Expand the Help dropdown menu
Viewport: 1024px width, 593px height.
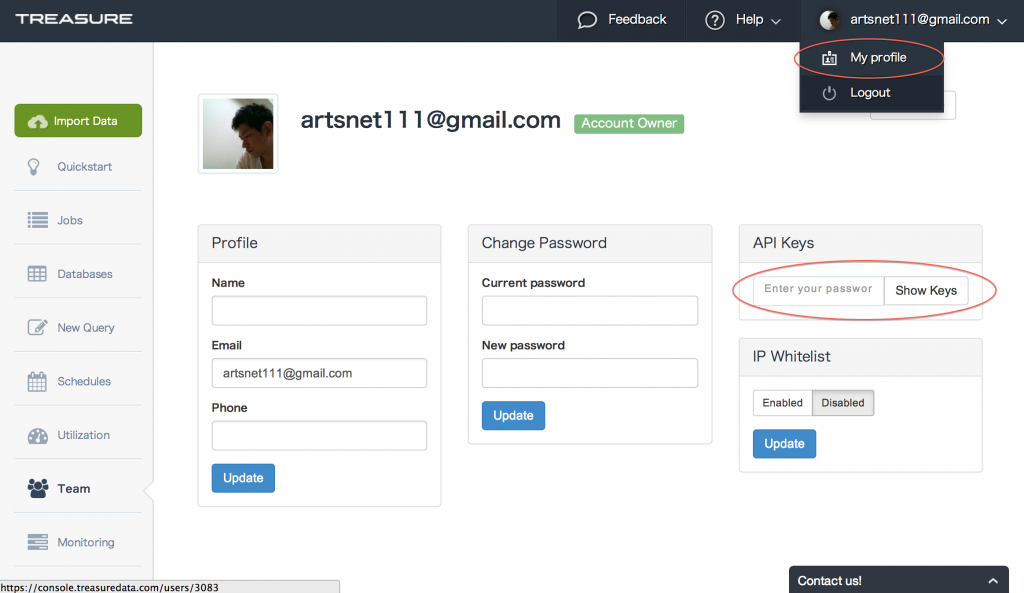(743, 20)
